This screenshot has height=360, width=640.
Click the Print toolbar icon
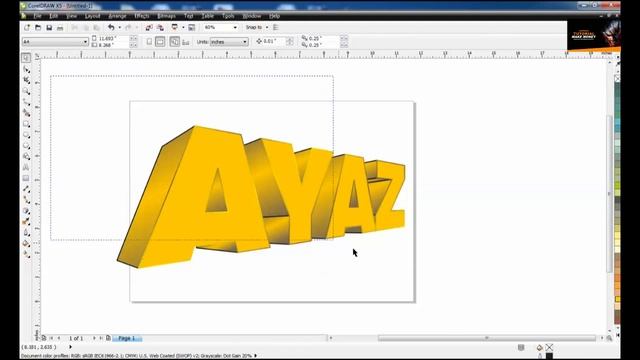click(x=60, y=27)
